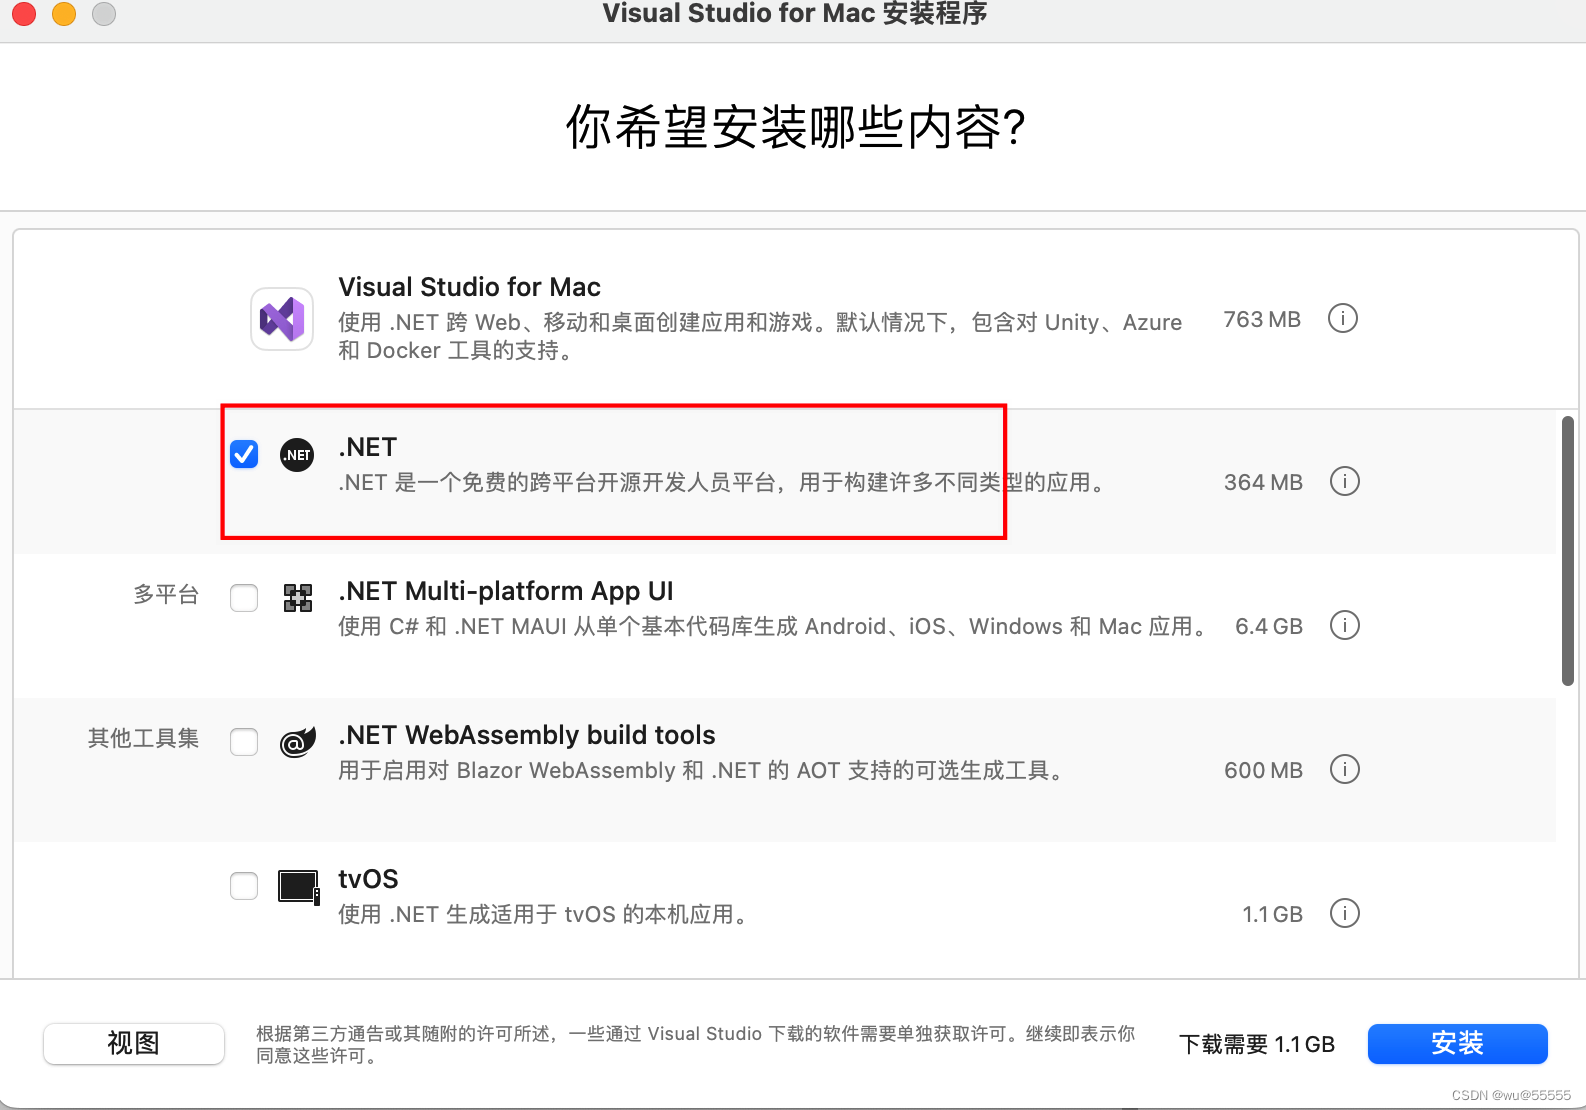Open info for Visual Studio for Mac 763 MB
The height and width of the screenshot is (1110, 1586).
pyautogui.click(x=1342, y=319)
